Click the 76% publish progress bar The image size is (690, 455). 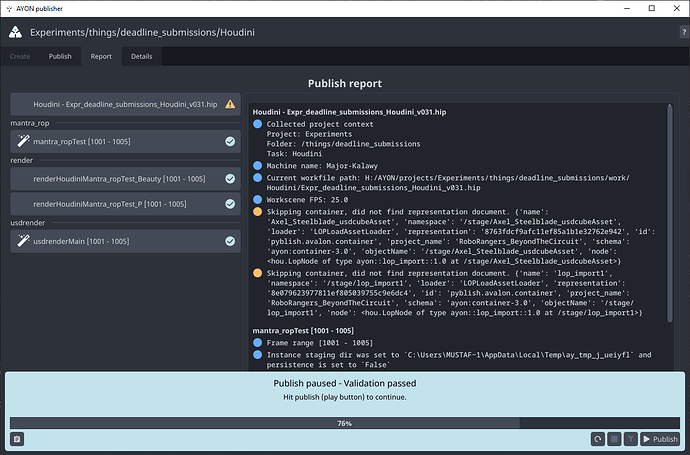(x=345, y=423)
